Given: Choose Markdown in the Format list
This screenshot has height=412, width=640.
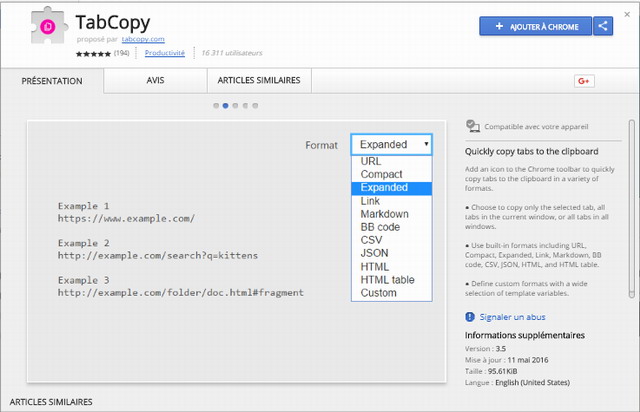Looking at the screenshot, I should coord(391,214).
